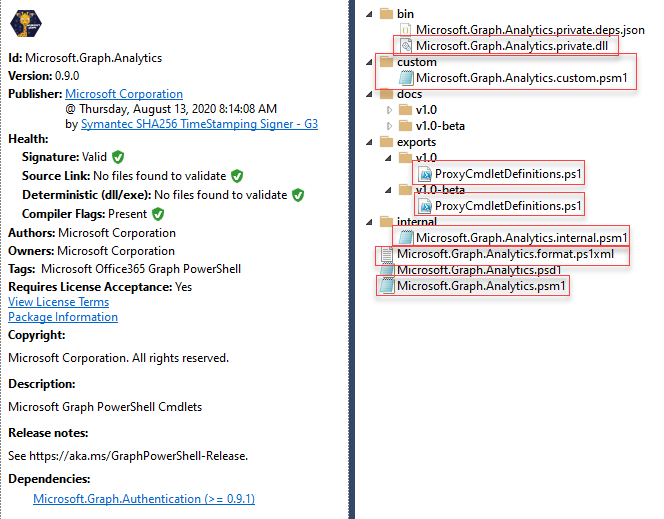The height and width of the screenshot is (519, 664).
Task: Select the docs folder icon
Action: coord(386,94)
